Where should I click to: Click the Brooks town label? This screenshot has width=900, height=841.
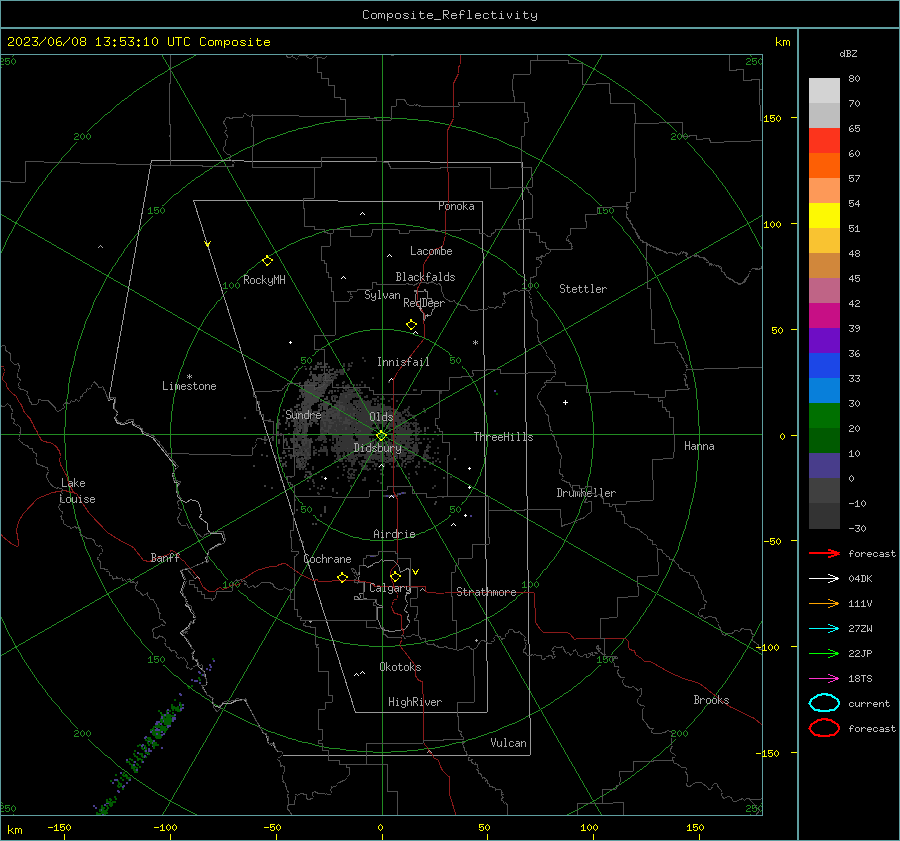click(x=711, y=700)
